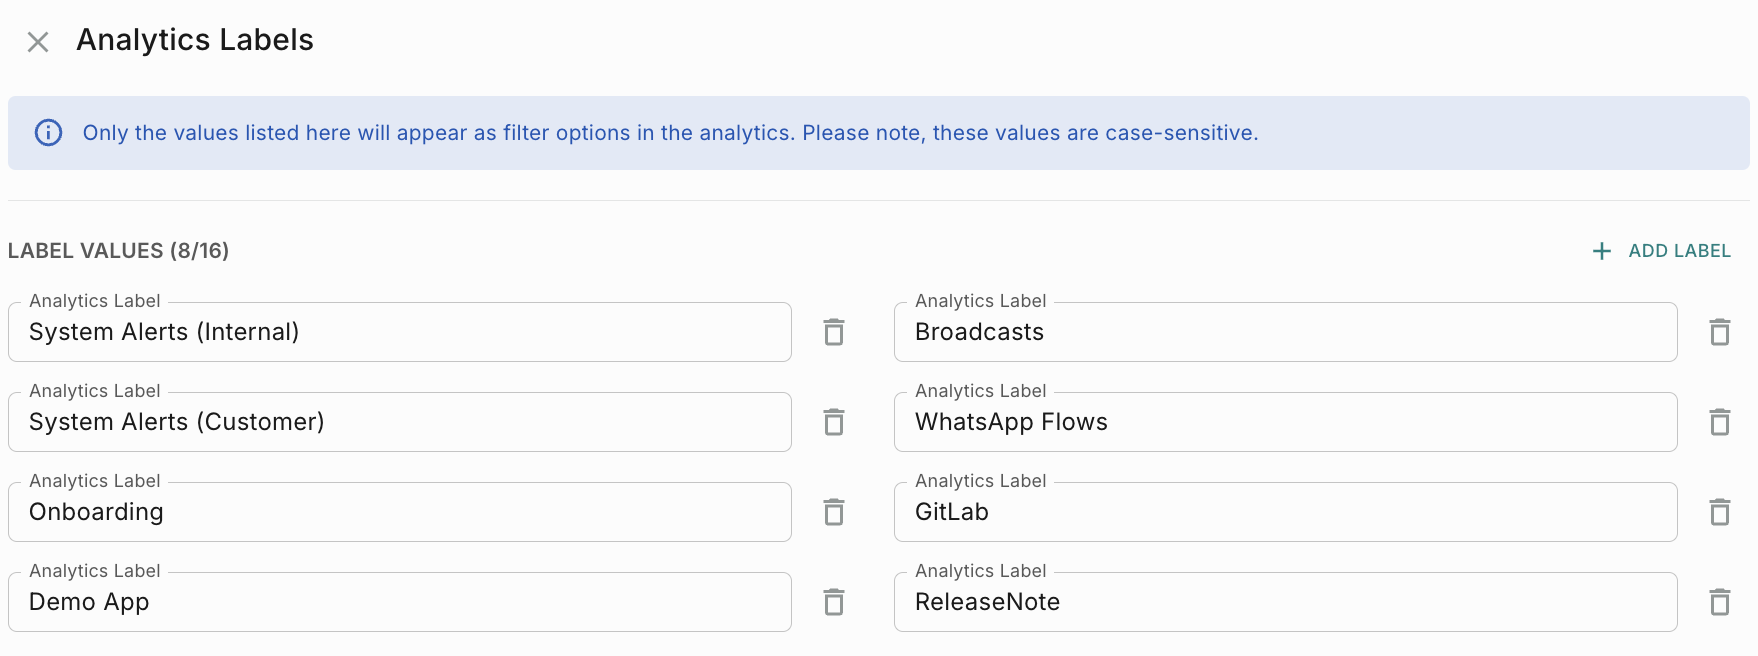Remove the Demo App label
This screenshot has width=1758, height=656.
pos(834,602)
